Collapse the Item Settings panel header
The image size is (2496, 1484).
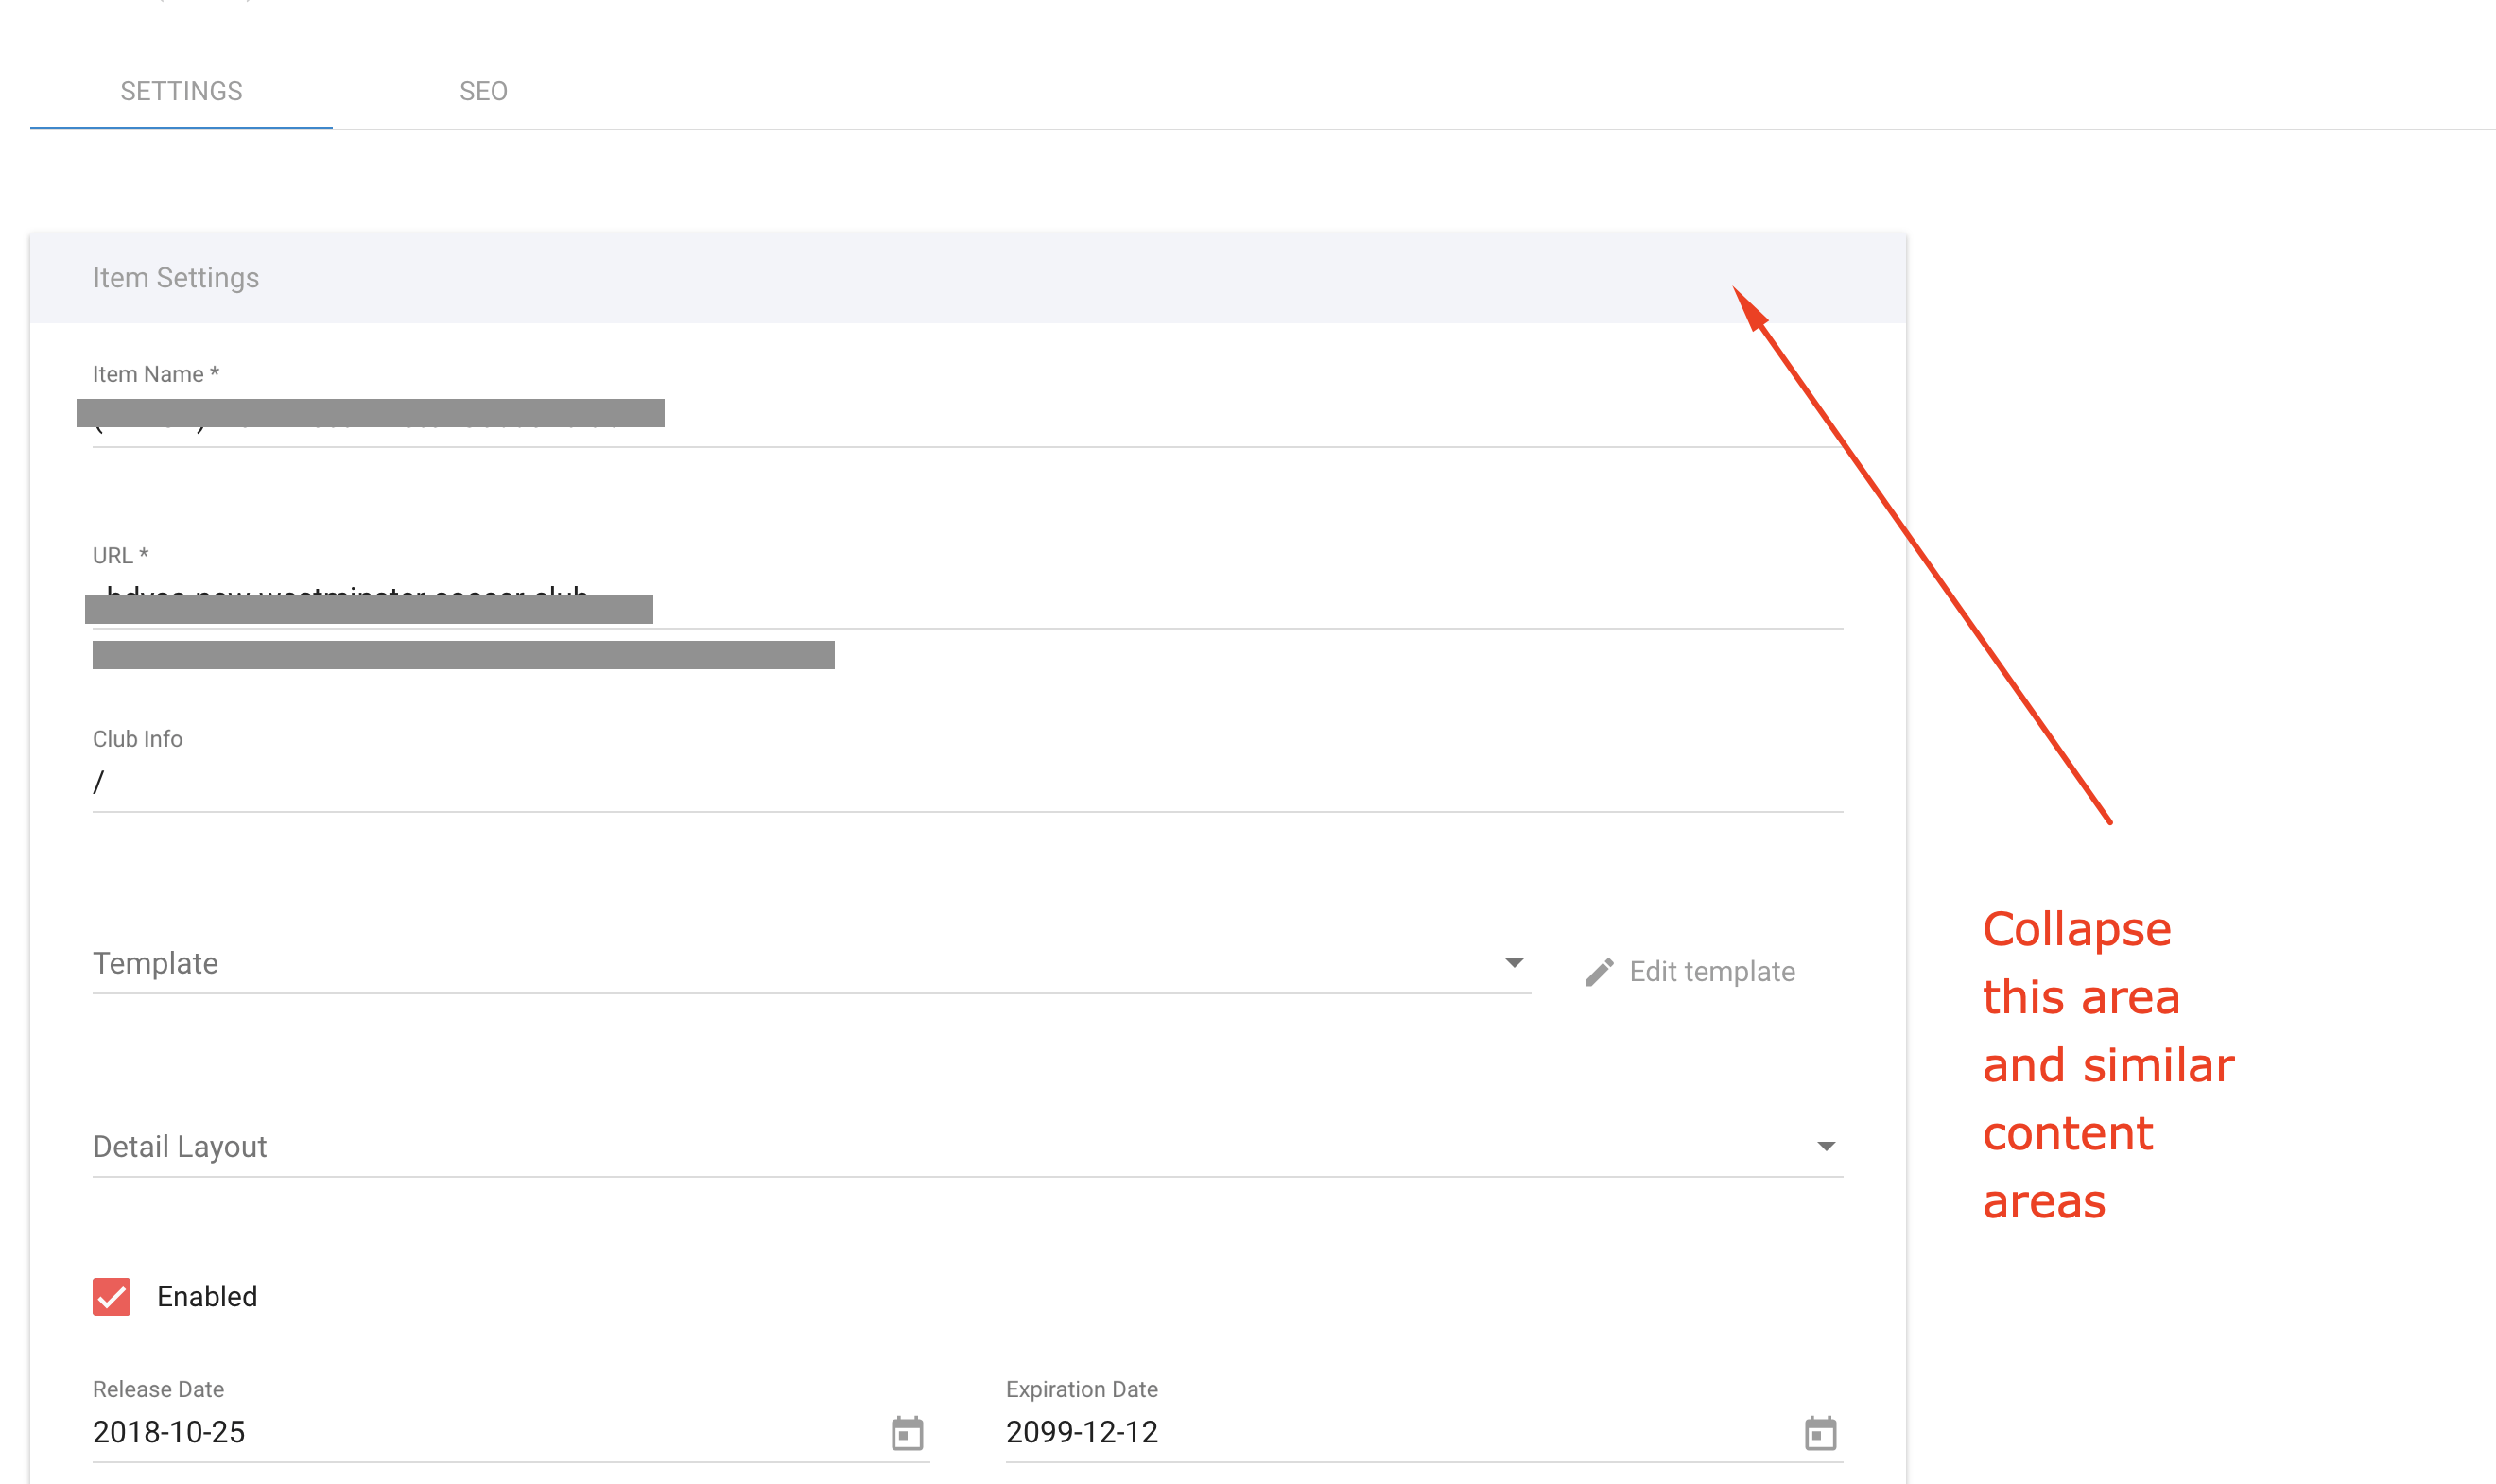tap(967, 278)
